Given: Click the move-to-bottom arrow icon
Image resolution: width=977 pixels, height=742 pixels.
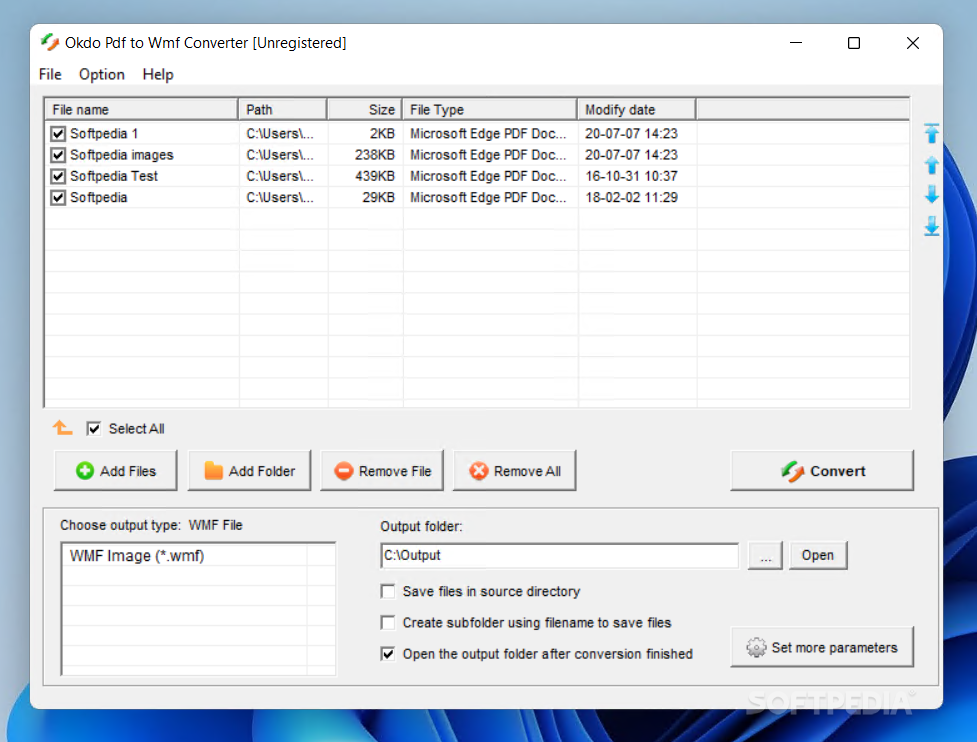Looking at the screenshot, I should pos(932,226).
